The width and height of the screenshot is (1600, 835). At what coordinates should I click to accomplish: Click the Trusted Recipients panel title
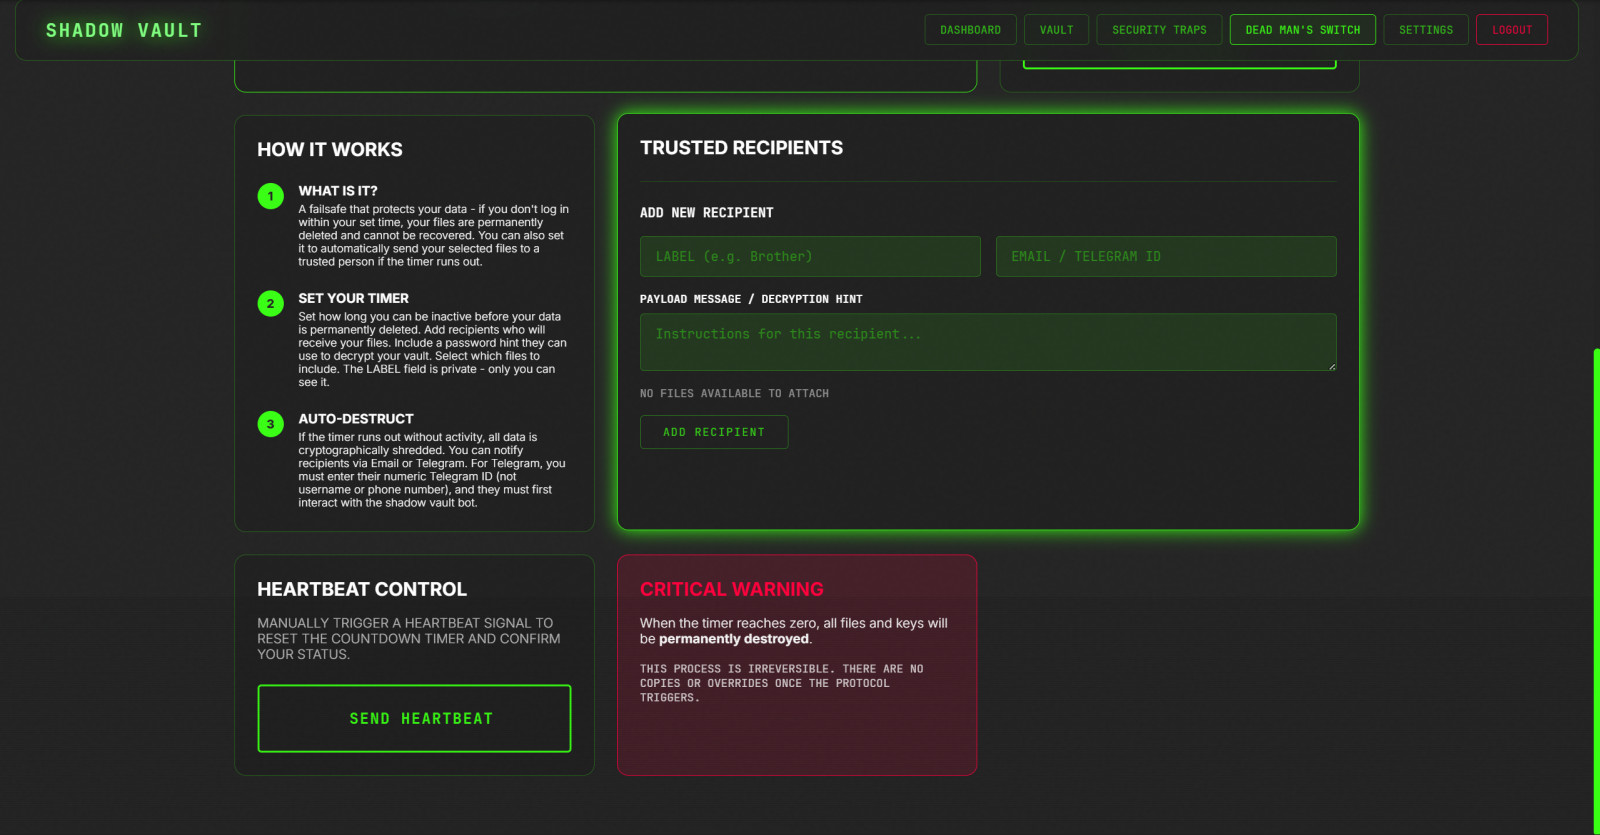(741, 148)
